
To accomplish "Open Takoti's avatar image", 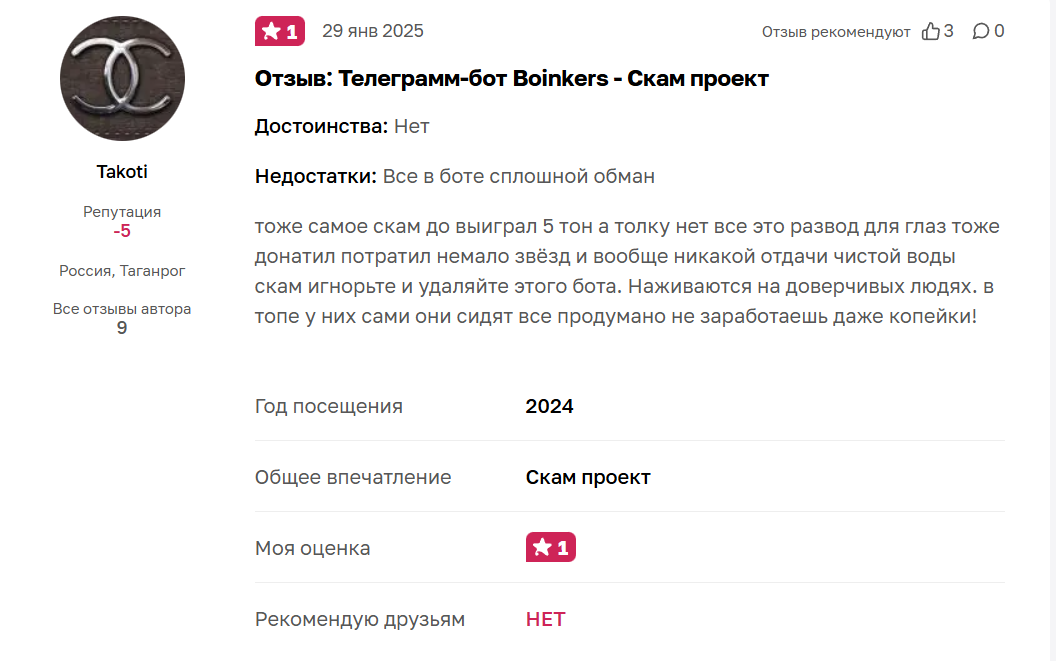I will click(x=122, y=78).
